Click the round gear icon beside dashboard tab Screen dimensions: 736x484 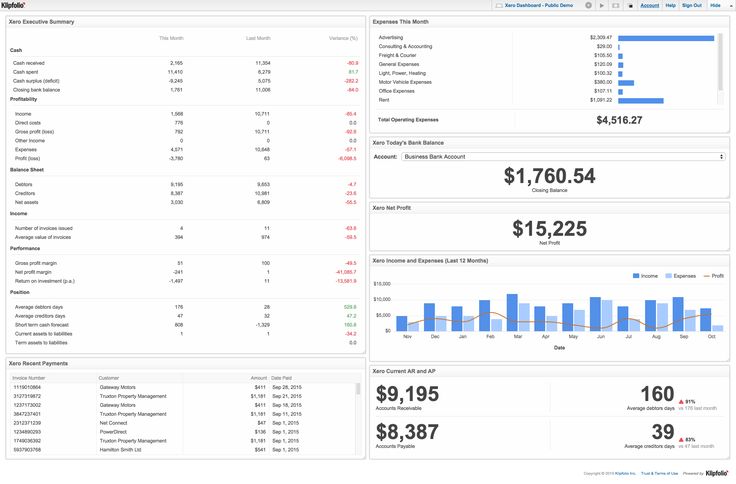click(589, 5)
